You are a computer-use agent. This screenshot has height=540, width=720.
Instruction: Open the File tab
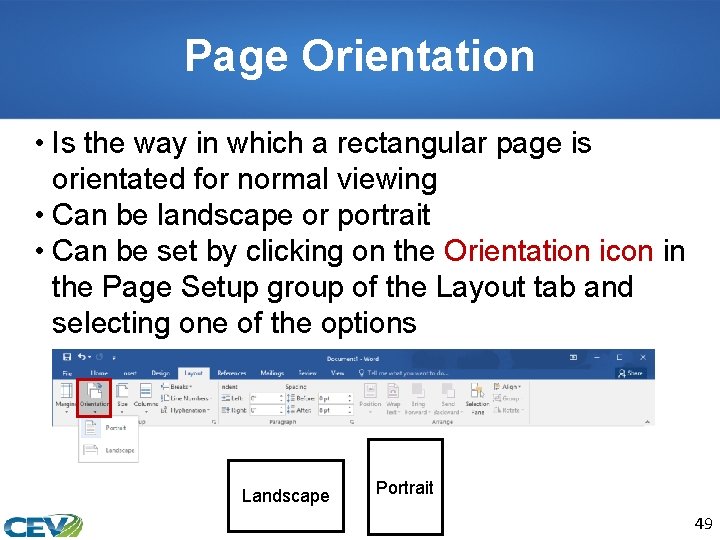click(67, 373)
